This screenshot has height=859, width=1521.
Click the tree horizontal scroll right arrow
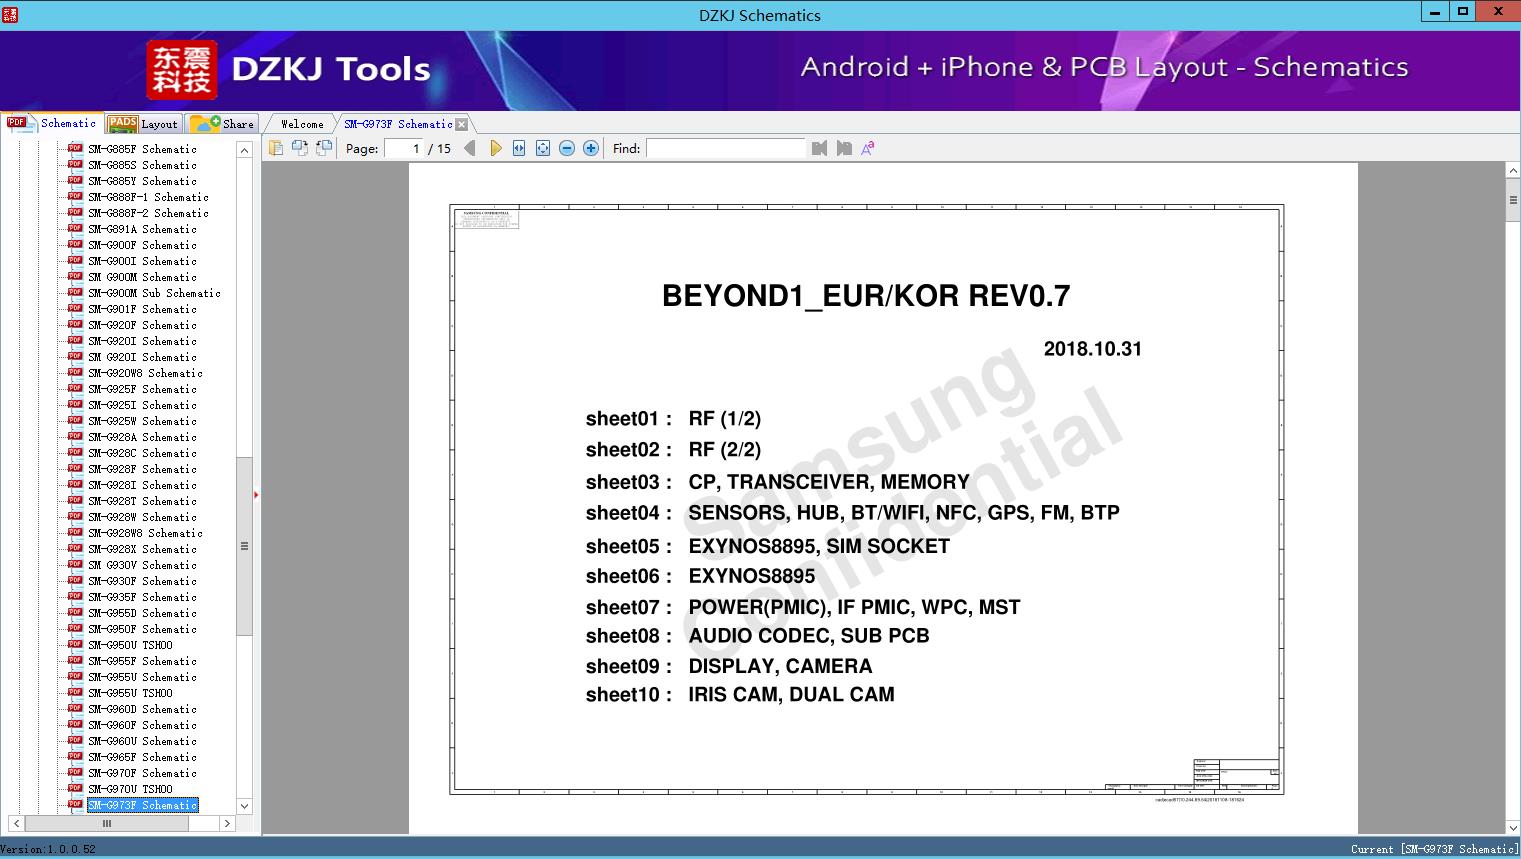tap(227, 823)
